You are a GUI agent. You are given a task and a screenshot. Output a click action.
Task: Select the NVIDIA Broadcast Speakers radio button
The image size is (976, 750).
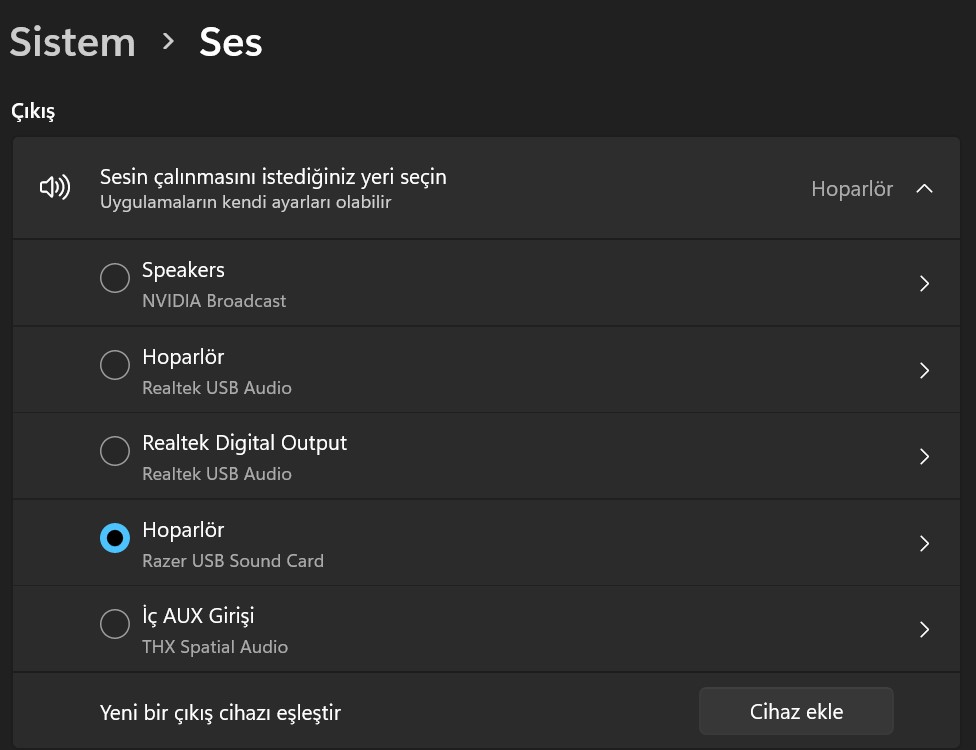pyautogui.click(x=115, y=279)
